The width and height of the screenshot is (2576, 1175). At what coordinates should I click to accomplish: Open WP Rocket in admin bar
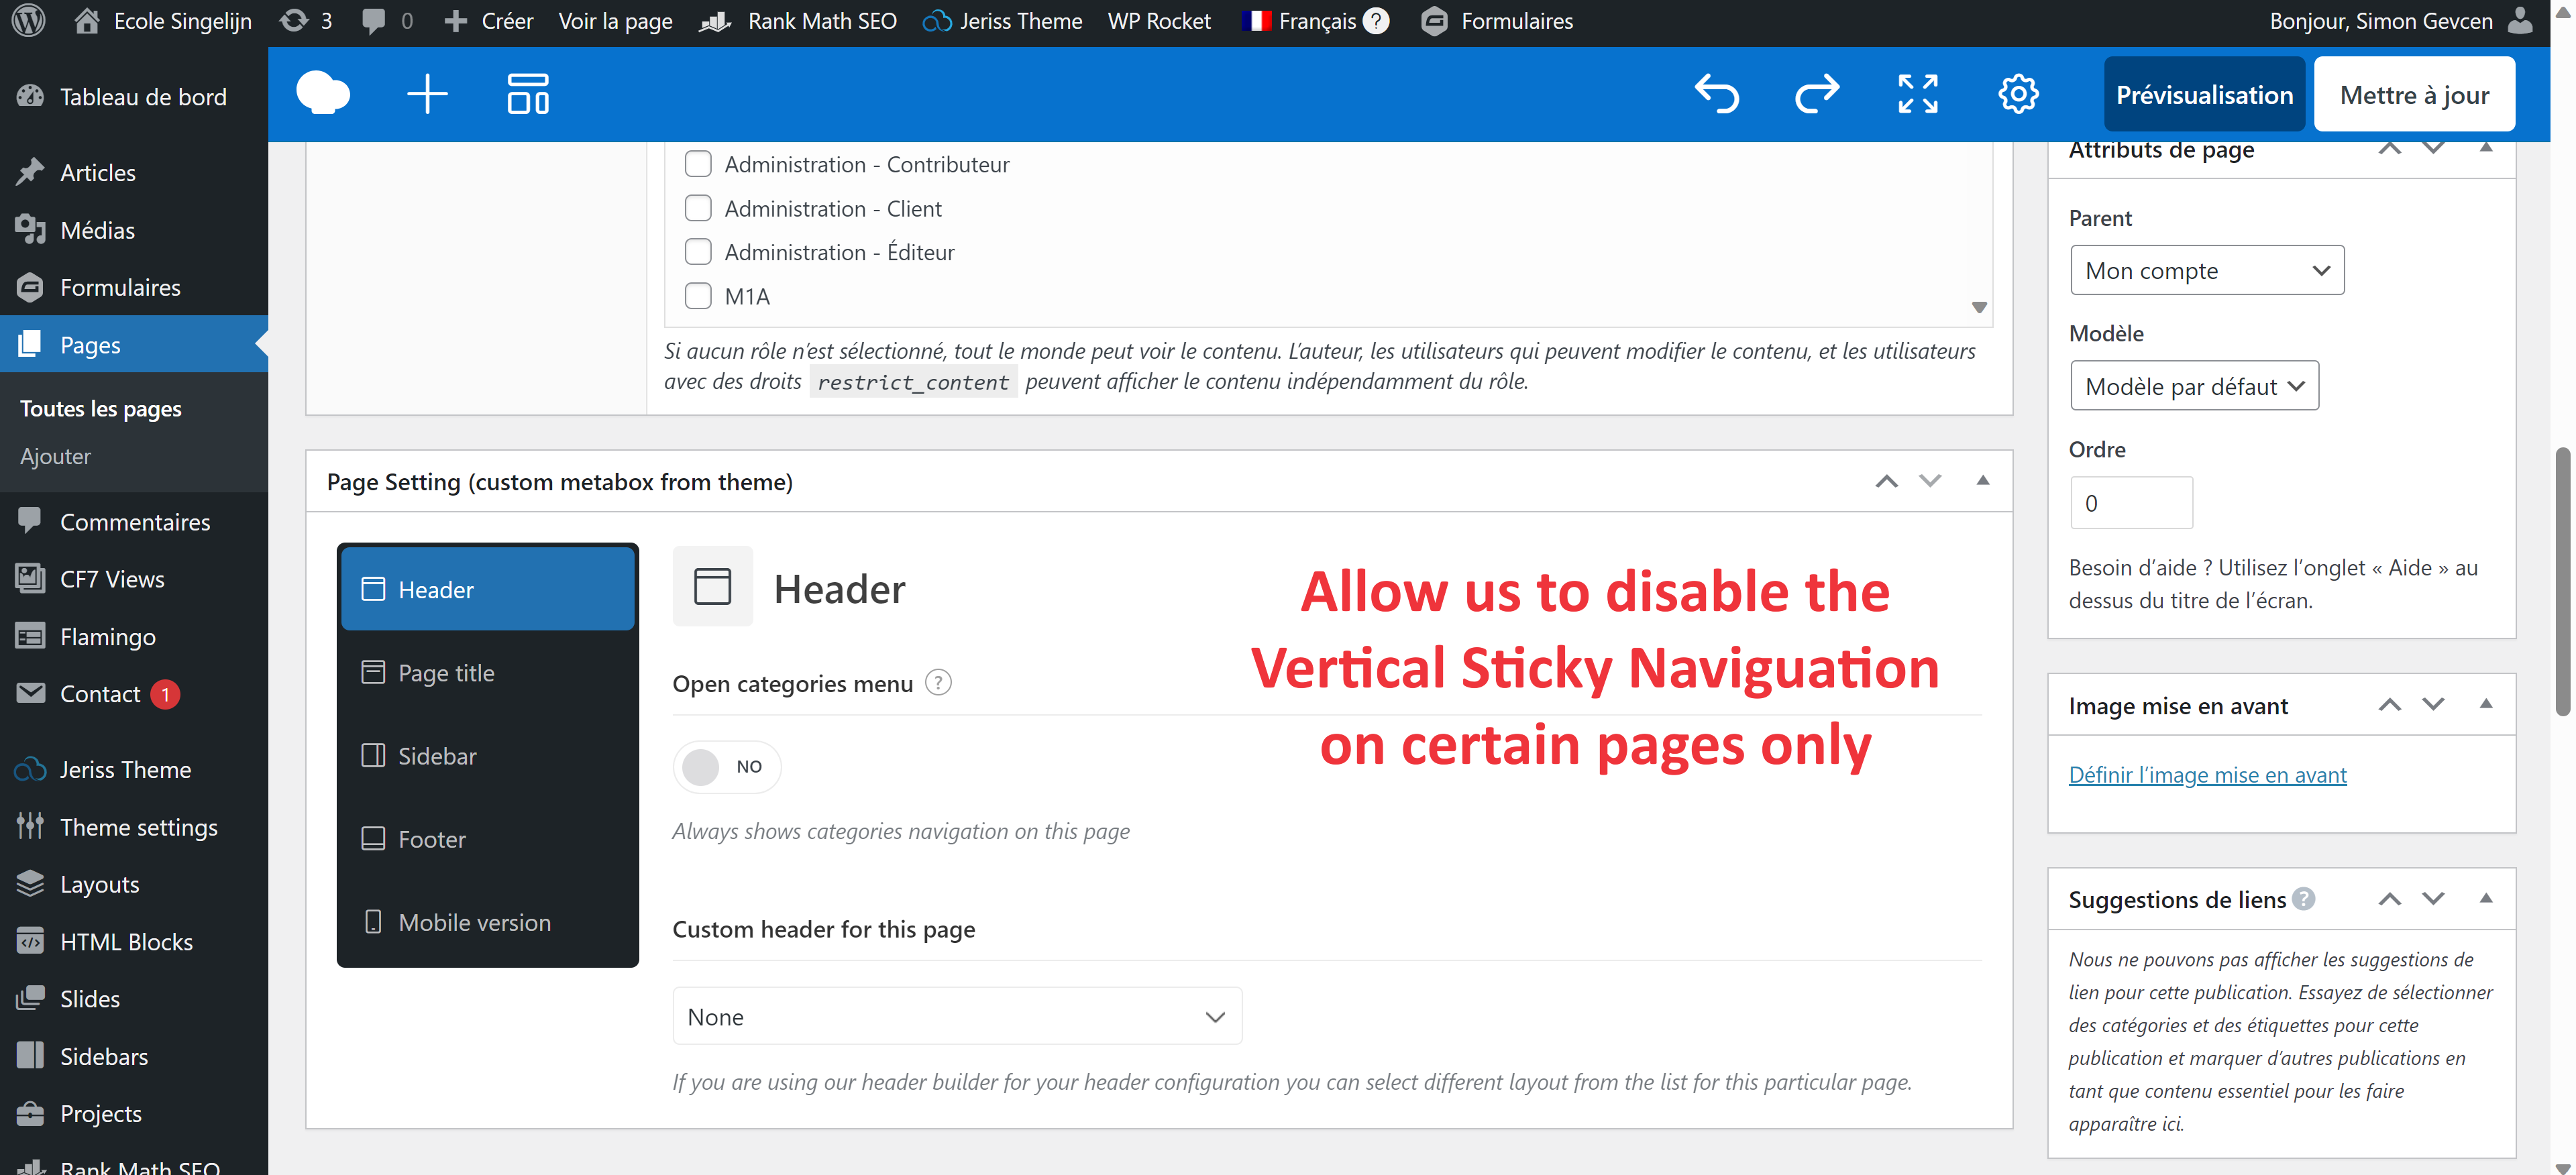pyautogui.click(x=1159, y=21)
